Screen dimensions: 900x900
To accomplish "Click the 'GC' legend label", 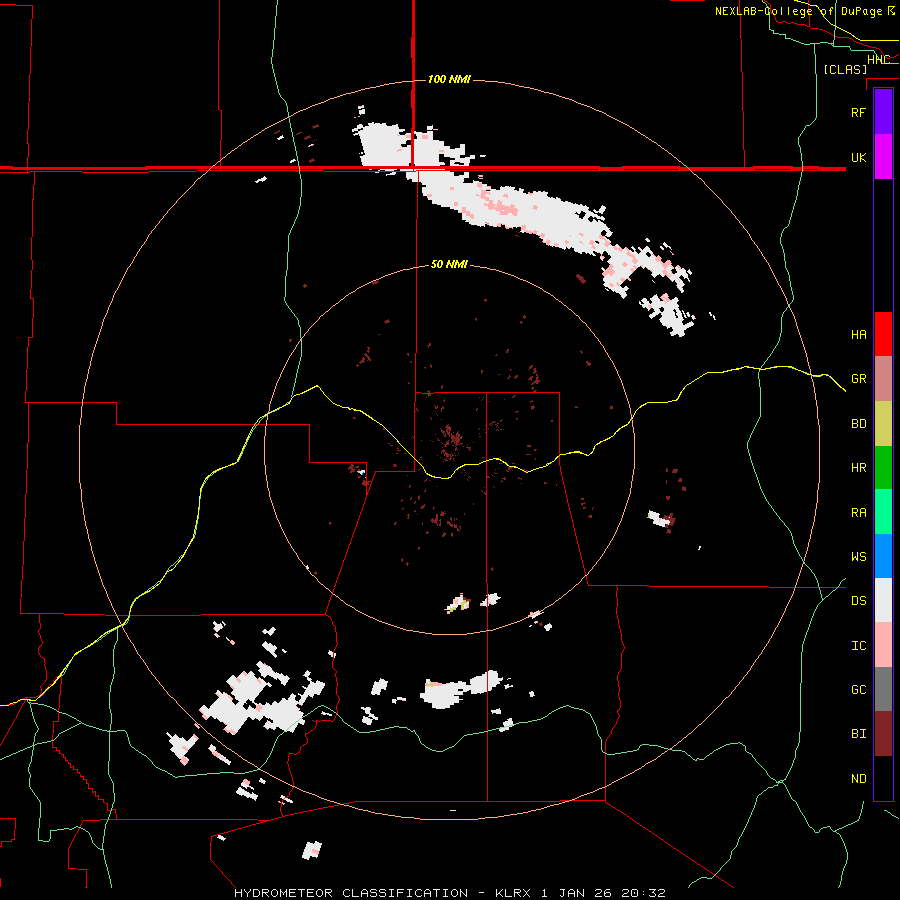I will click(858, 690).
